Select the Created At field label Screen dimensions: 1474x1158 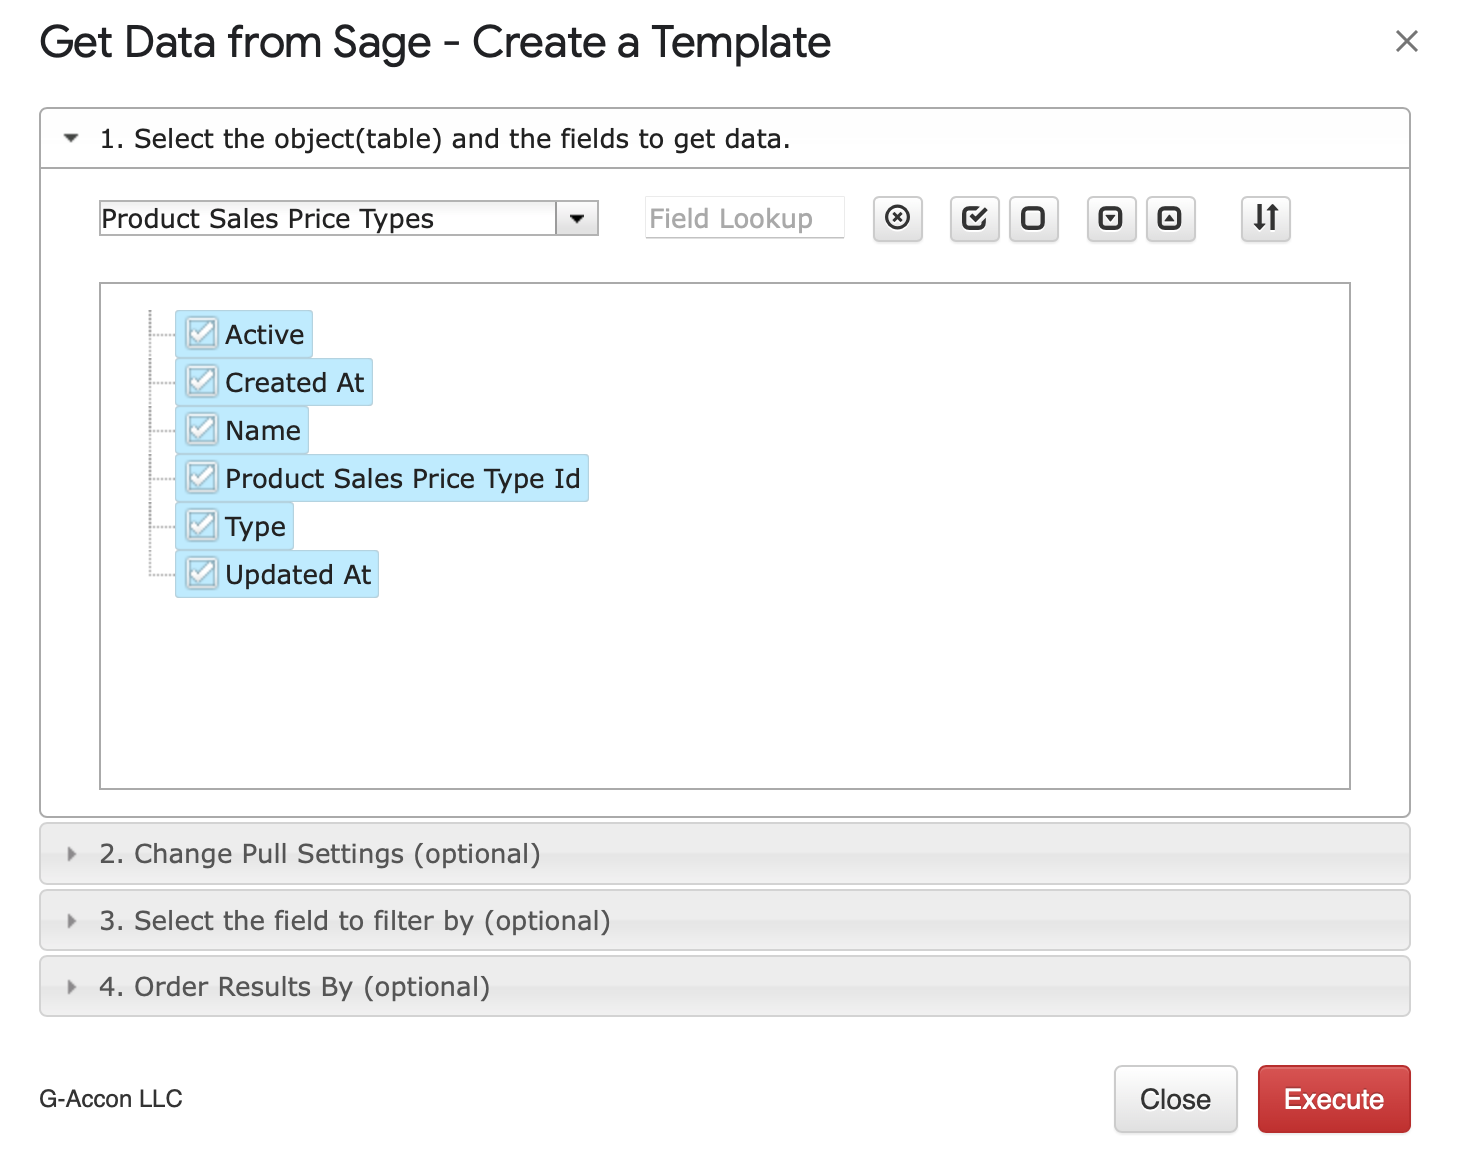(295, 382)
